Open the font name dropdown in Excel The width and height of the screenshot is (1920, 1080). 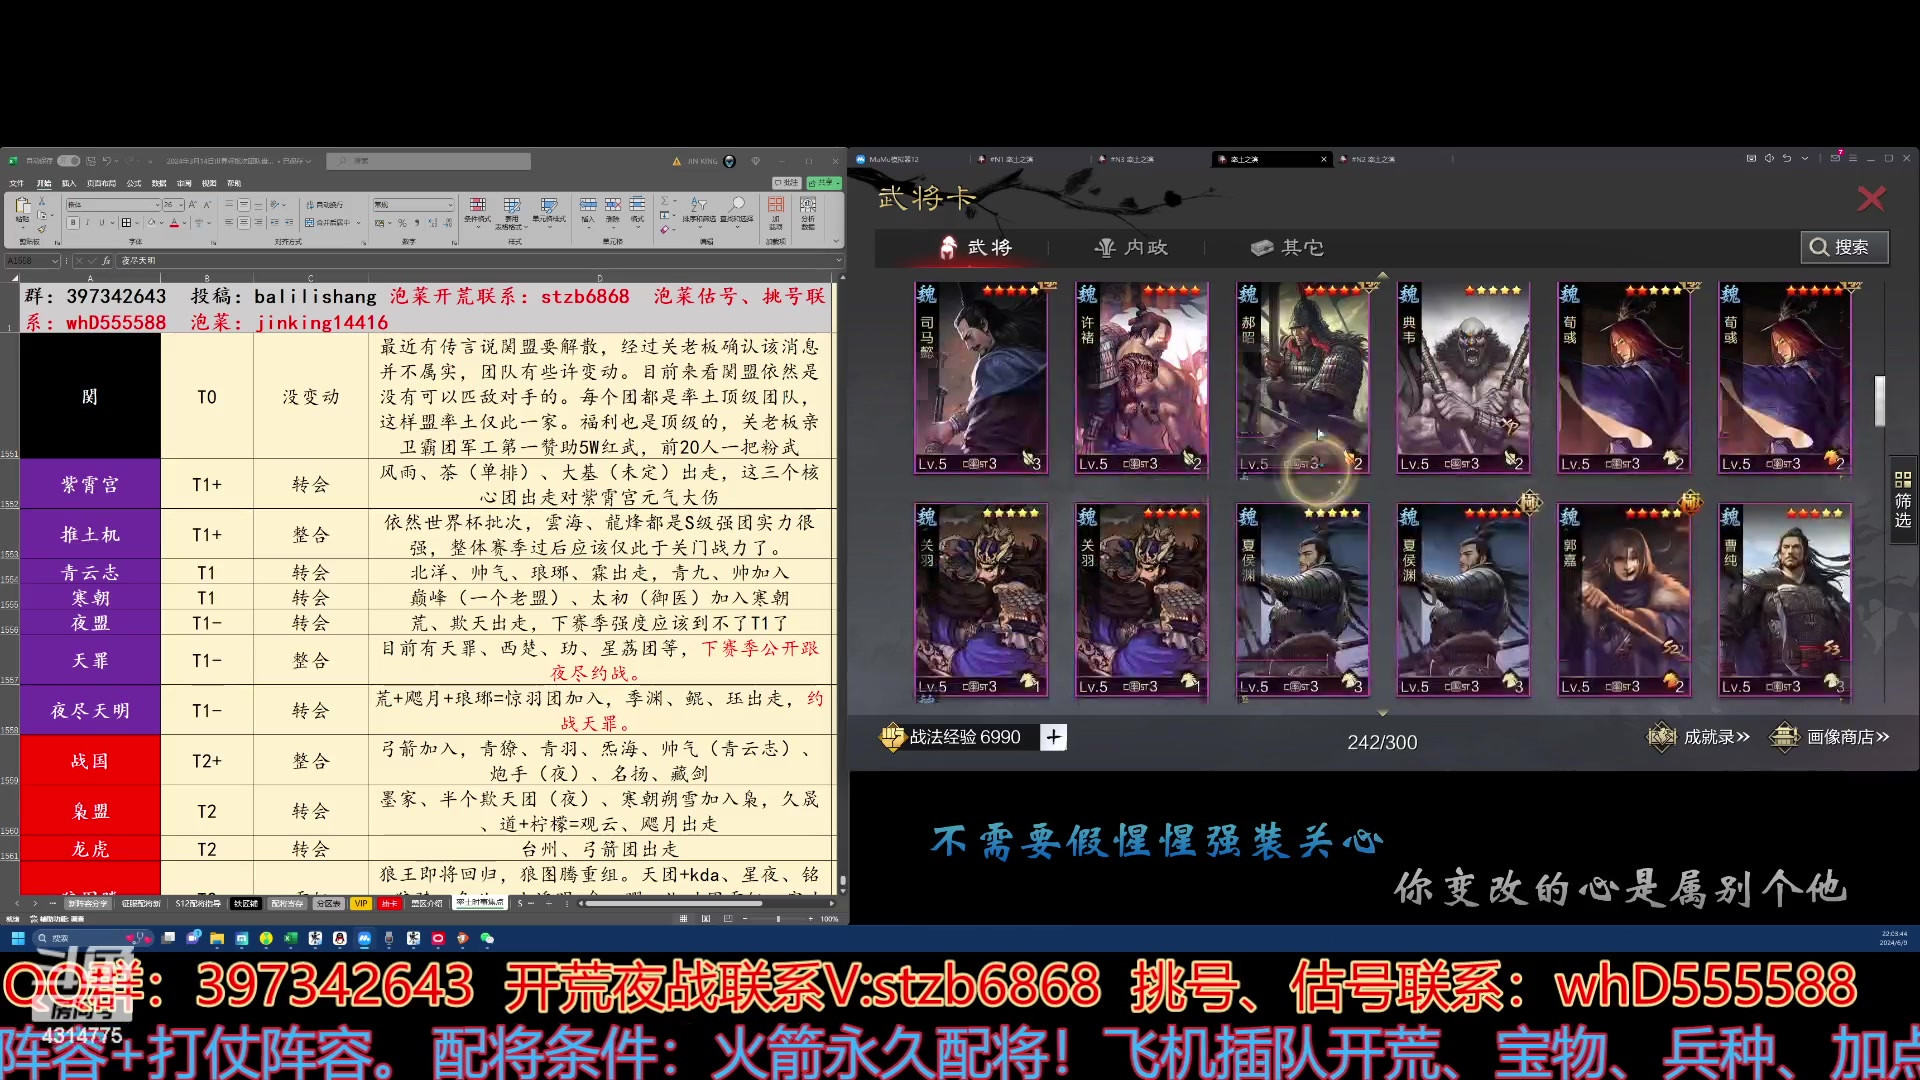(157, 205)
